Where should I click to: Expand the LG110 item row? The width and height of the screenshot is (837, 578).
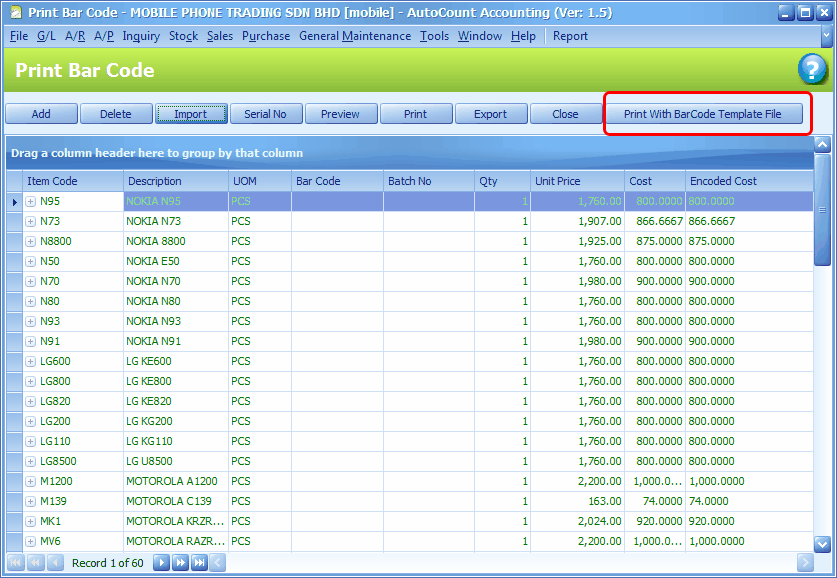[x=30, y=442]
